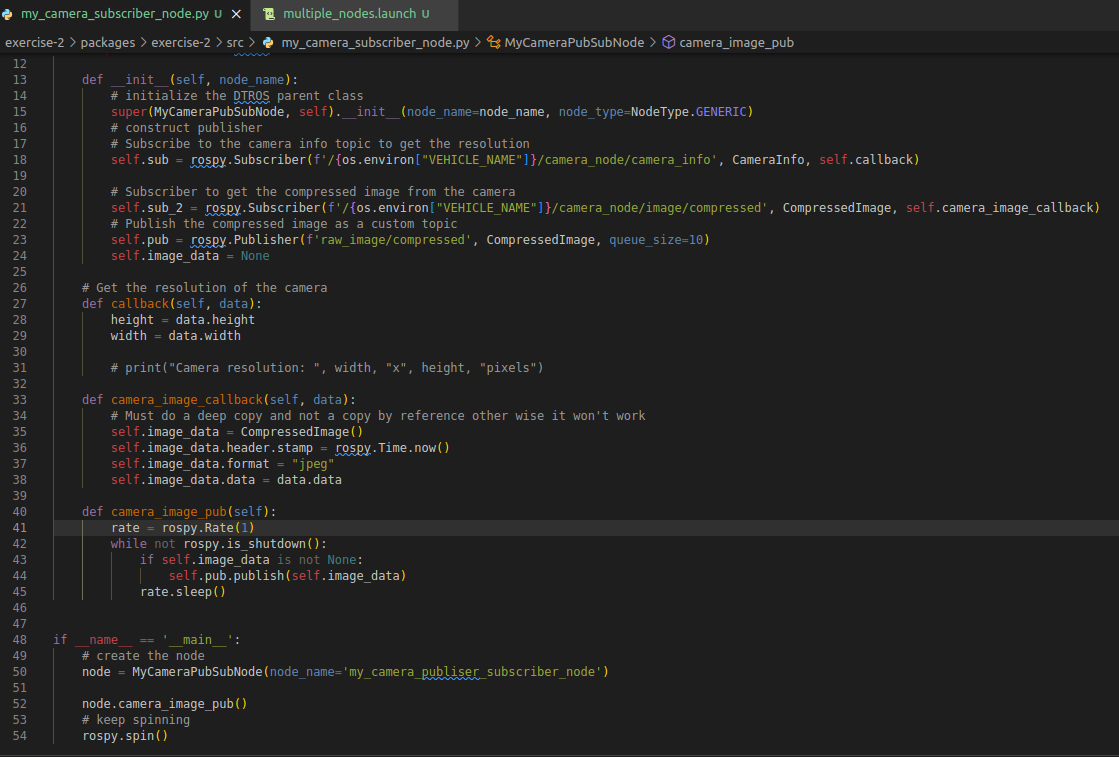Viewport: 1119px width, 757px height.
Task: Click data.height on line 28
Action: click(216, 320)
